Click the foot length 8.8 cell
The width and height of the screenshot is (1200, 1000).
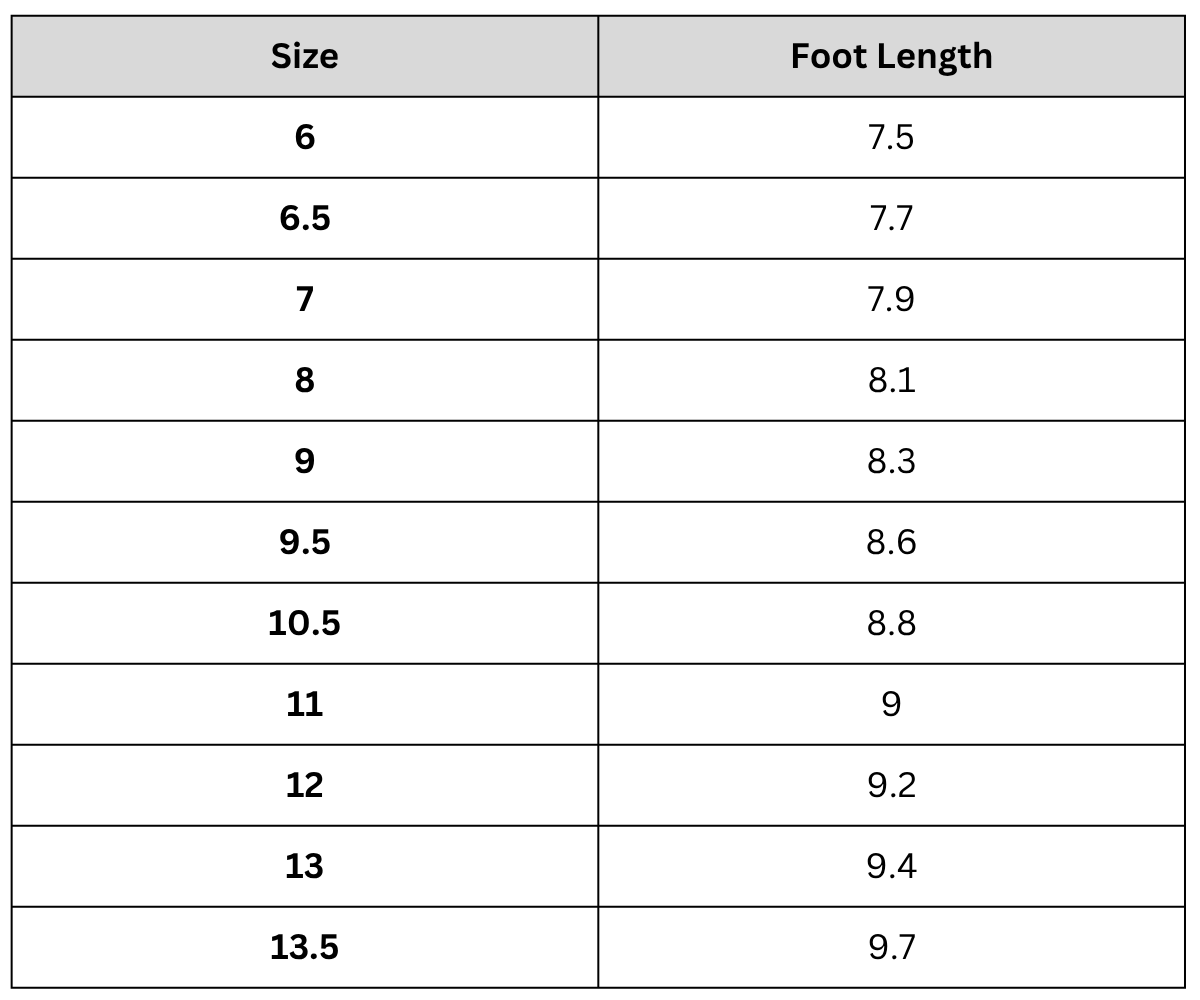(x=891, y=623)
